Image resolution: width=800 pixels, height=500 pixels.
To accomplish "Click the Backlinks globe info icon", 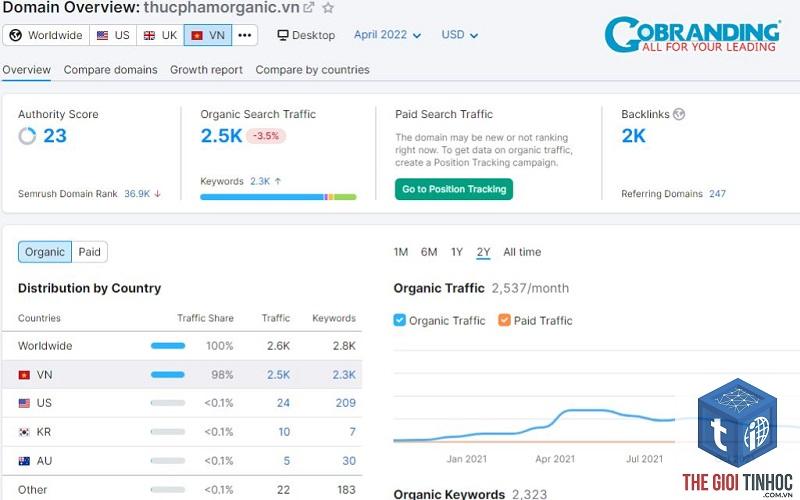I will click(679, 114).
